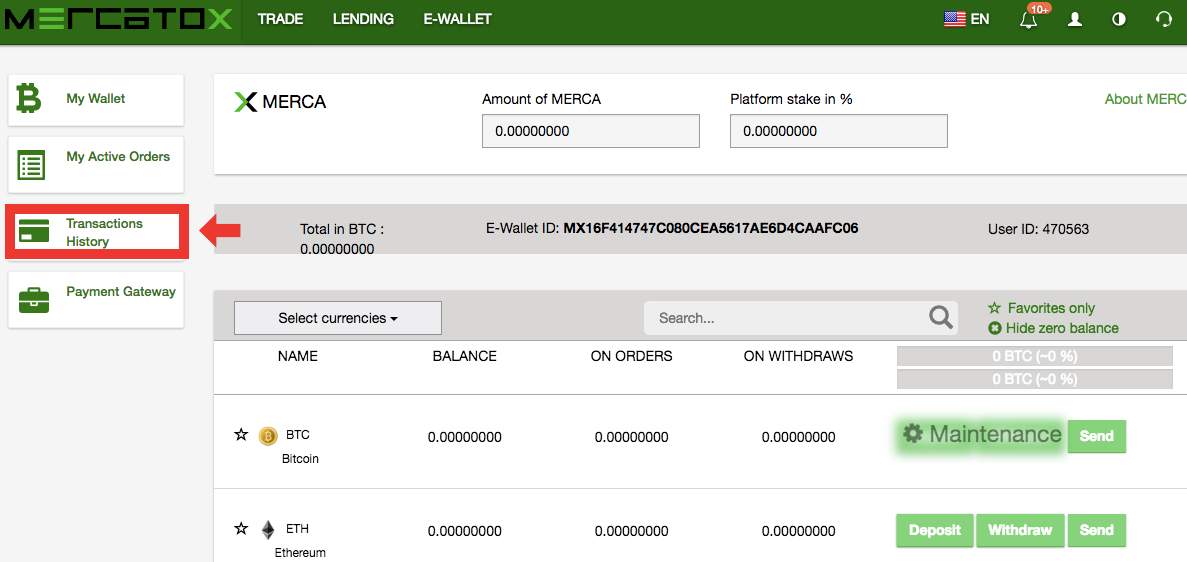The height and width of the screenshot is (562, 1187).
Task: Click the Amount of MERCA field
Action: 590,131
